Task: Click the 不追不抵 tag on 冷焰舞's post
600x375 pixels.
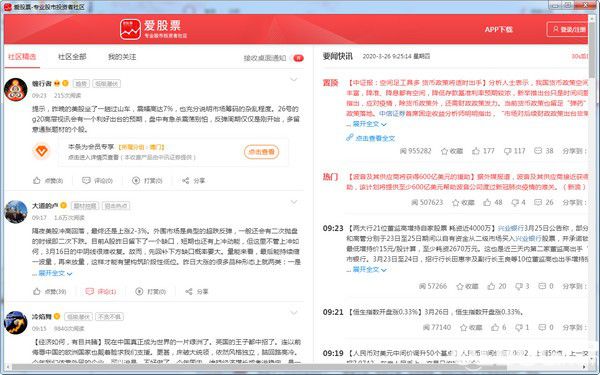Action: 109,317
